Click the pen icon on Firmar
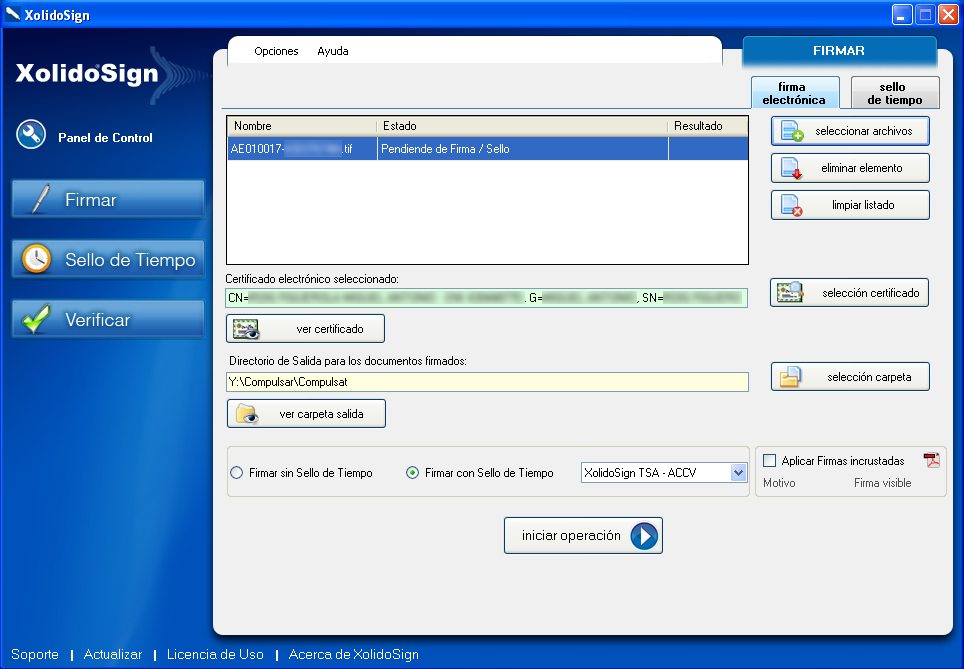 (x=40, y=199)
